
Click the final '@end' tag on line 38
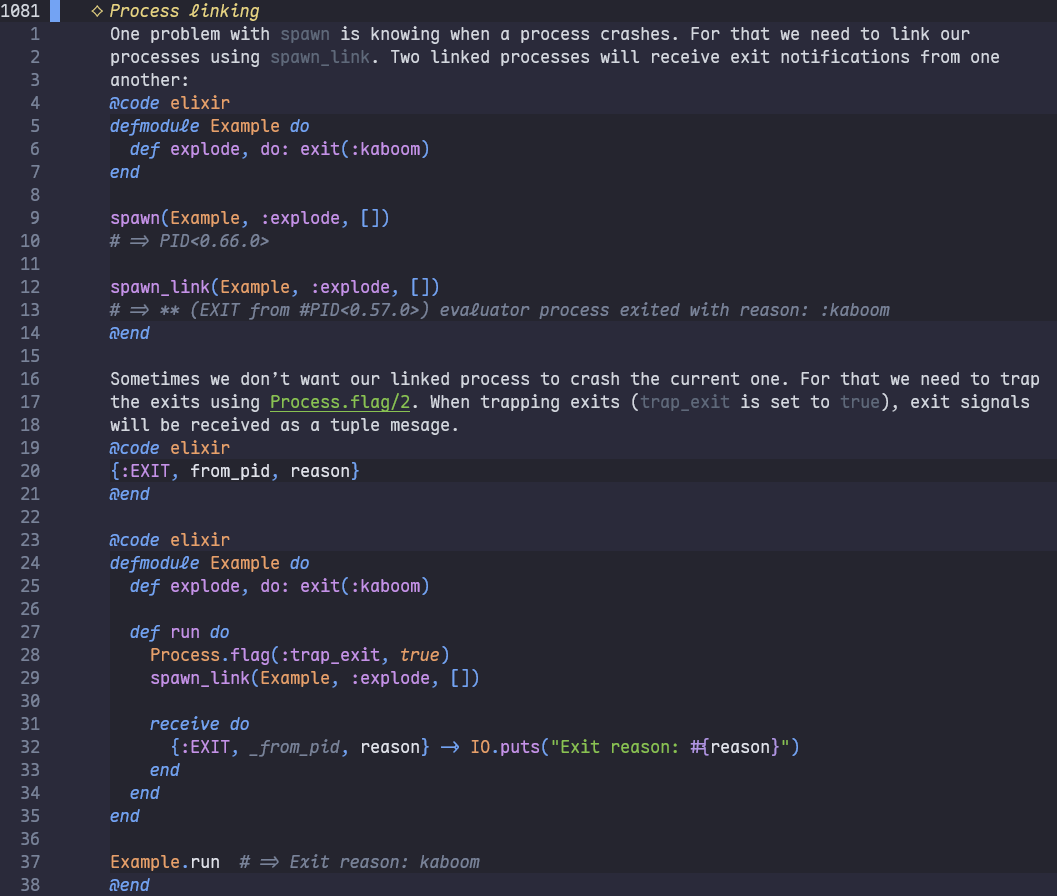(129, 885)
